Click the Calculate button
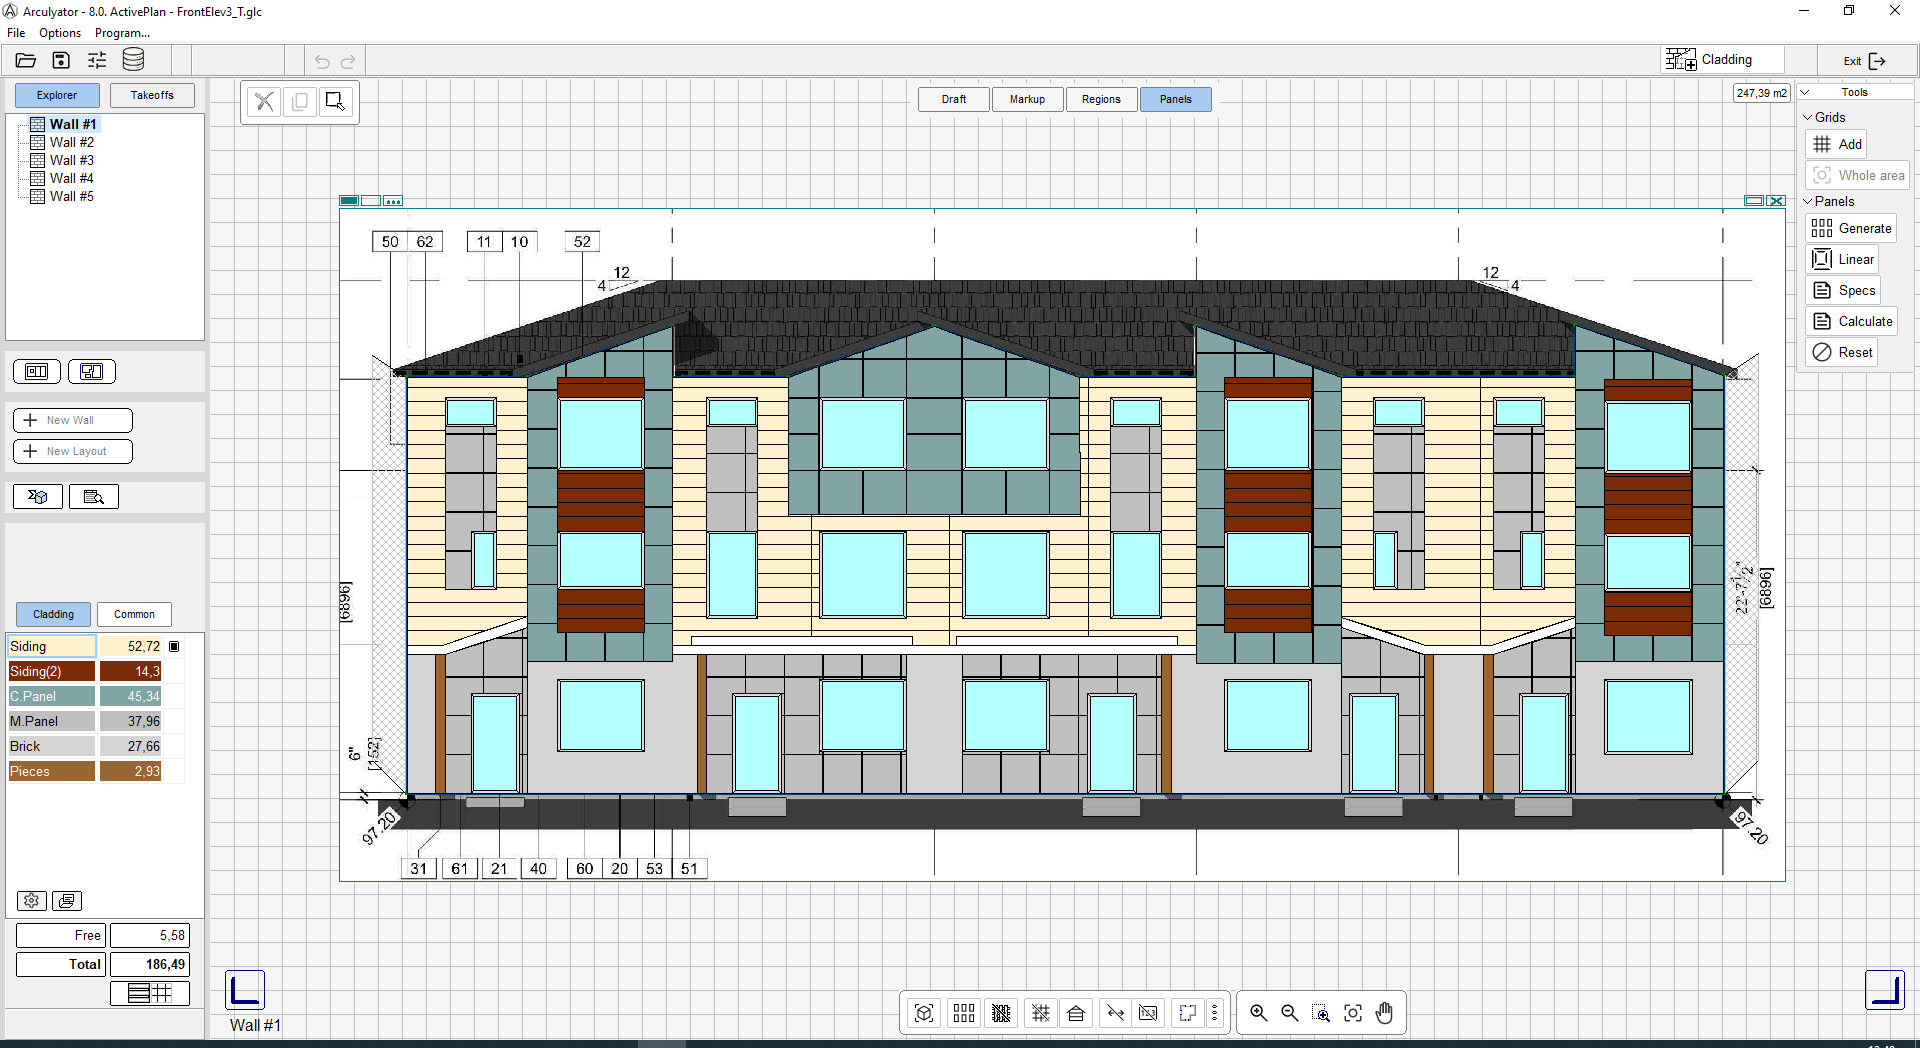Screen dimensions: 1920x1048 pos(1852,321)
